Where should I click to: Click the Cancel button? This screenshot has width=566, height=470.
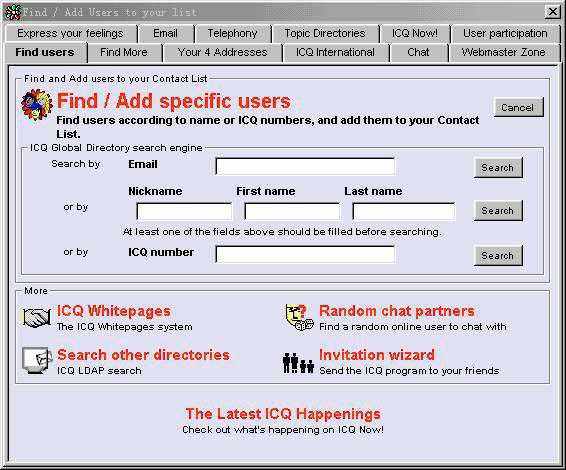click(x=518, y=107)
